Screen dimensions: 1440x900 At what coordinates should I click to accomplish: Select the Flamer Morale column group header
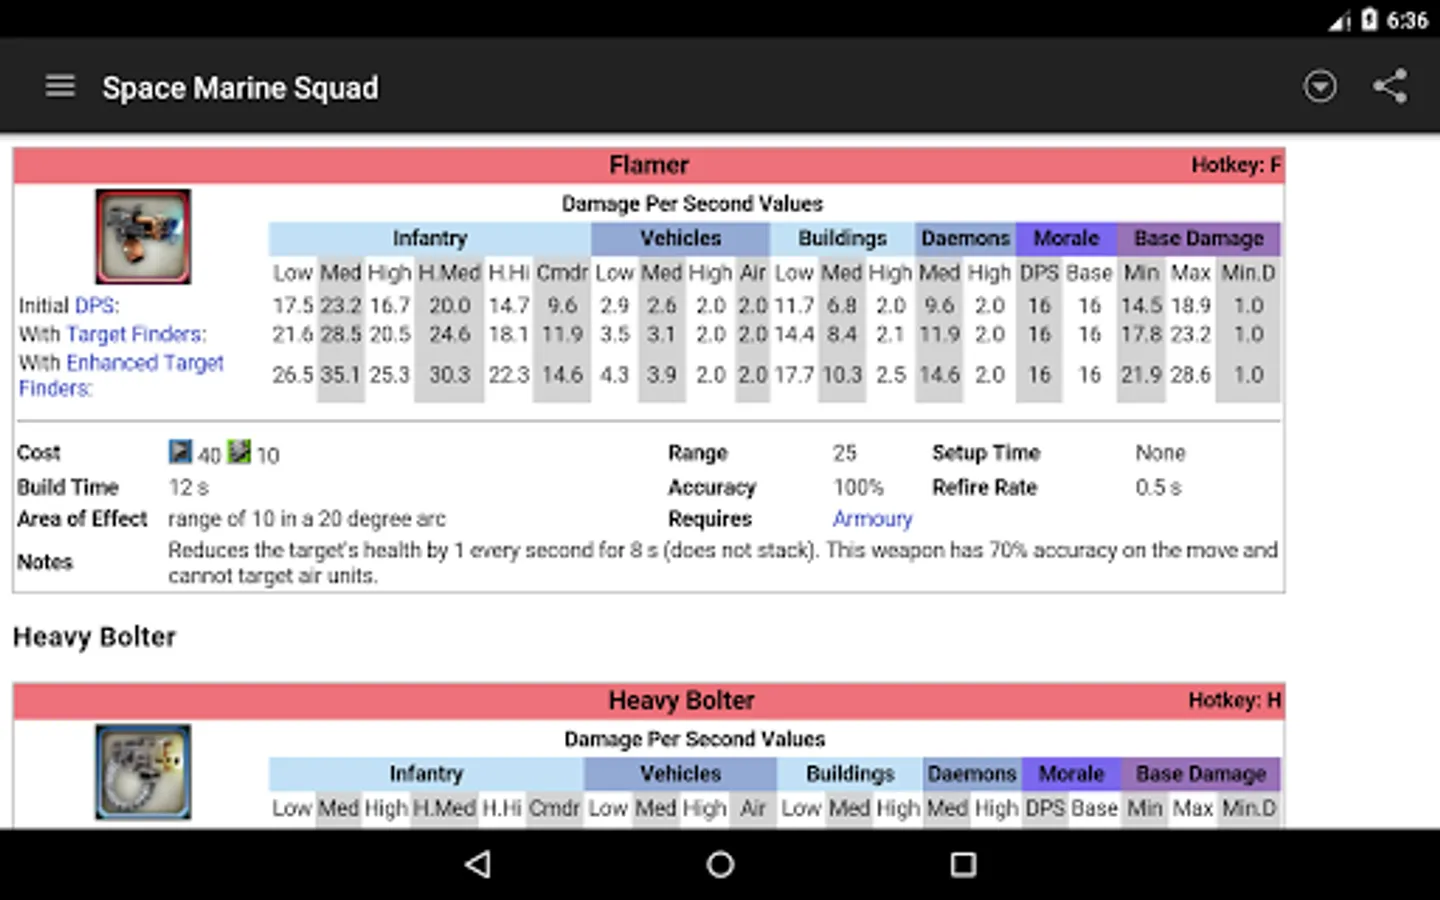1066,238
